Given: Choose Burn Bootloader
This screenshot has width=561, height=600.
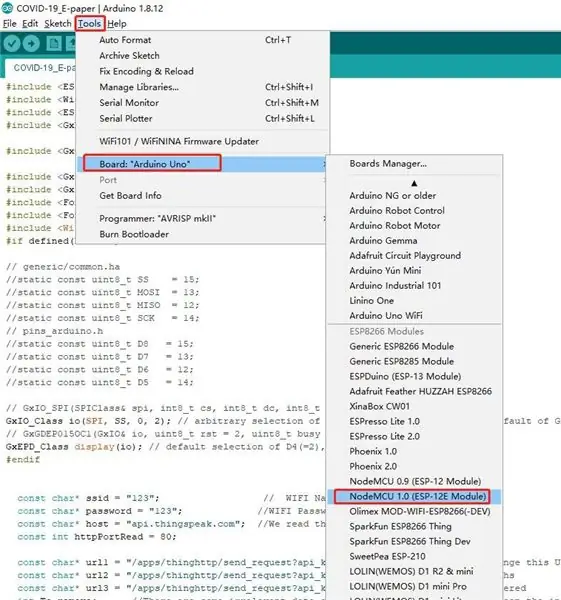Looking at the screenshot, I should [202, 234].
